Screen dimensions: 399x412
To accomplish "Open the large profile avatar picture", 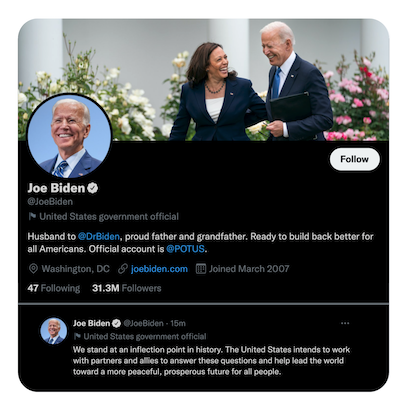I will [x=69, y=136].
